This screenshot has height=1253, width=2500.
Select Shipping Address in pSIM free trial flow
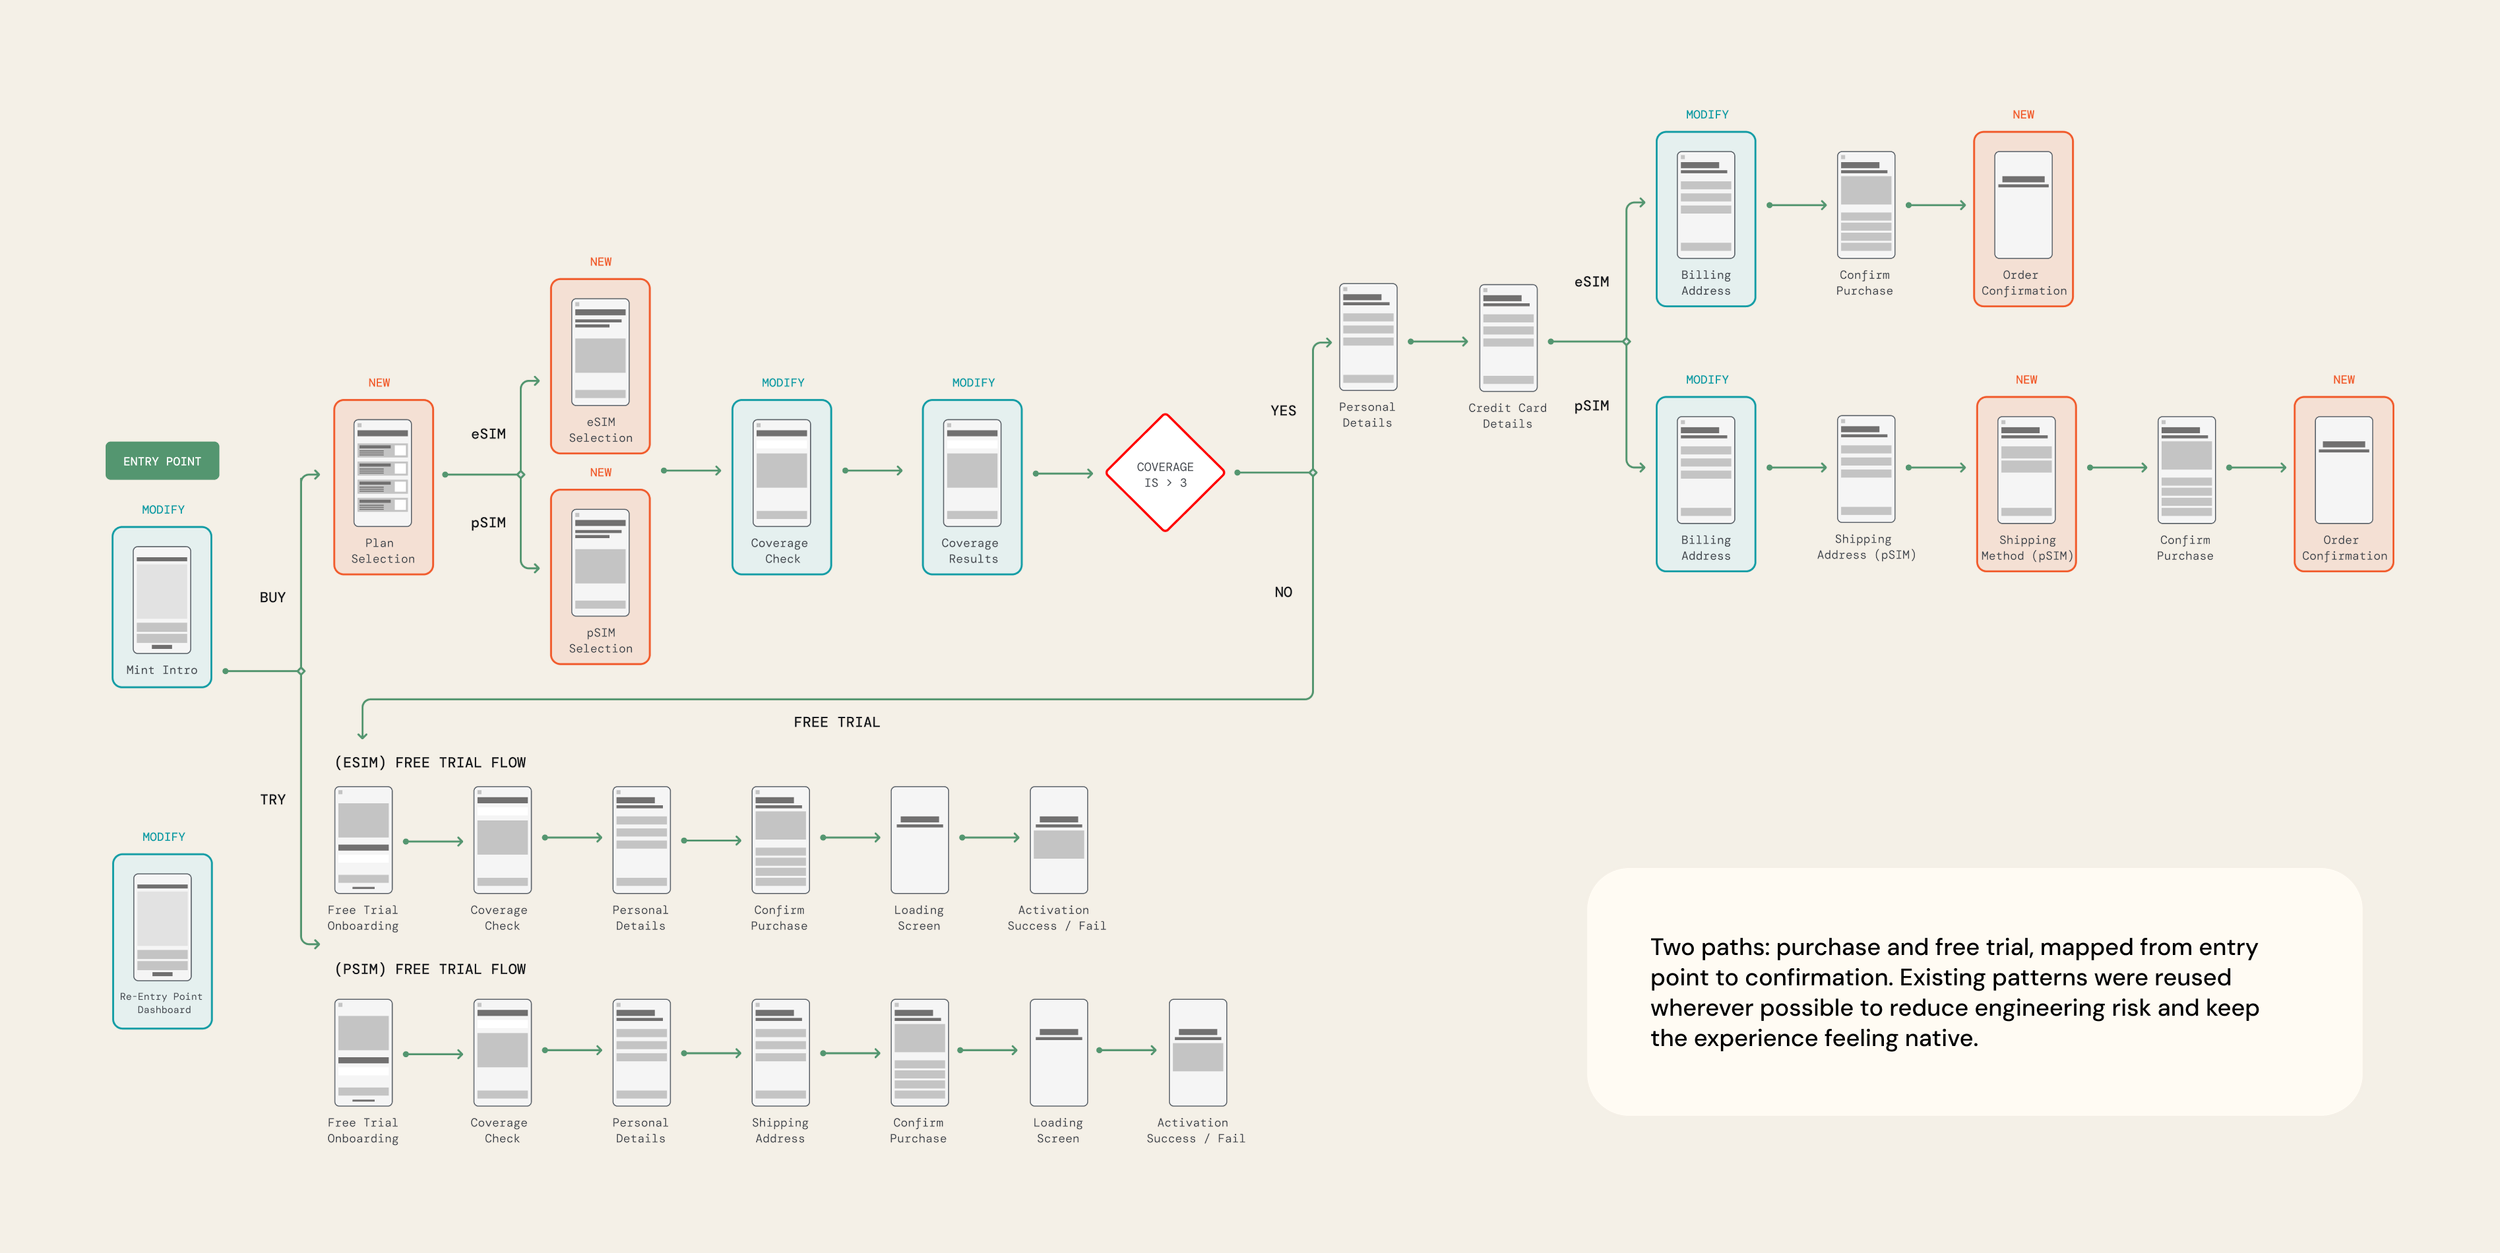point(780,1052)
